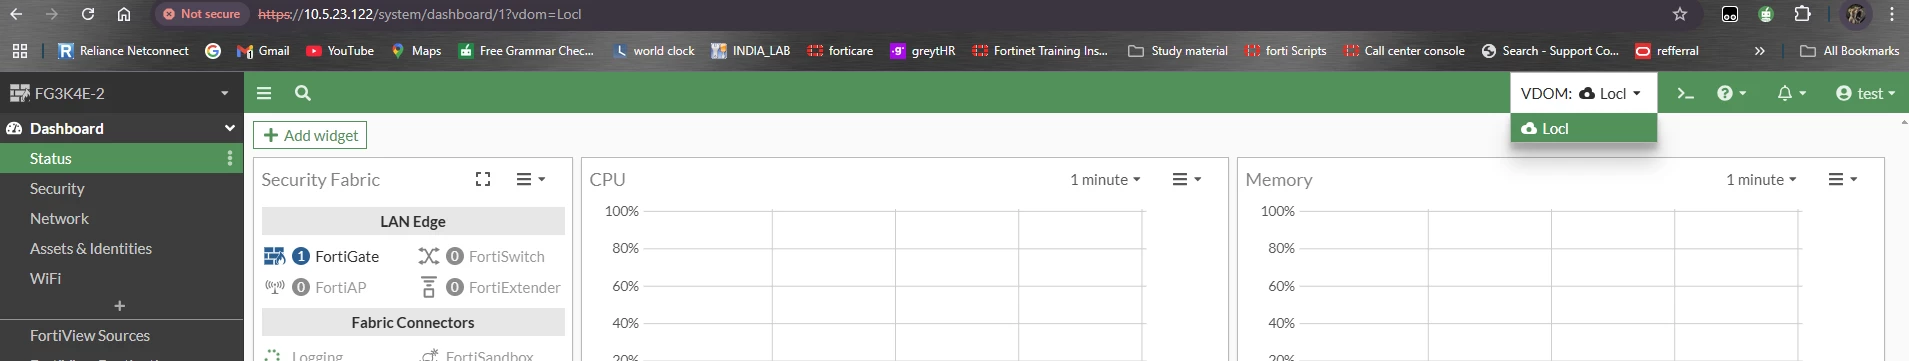Open the Fortinet Training Institute bookmark
Image resolution: width=1909 pixels, height=361 pixels.
(1040, 51)
